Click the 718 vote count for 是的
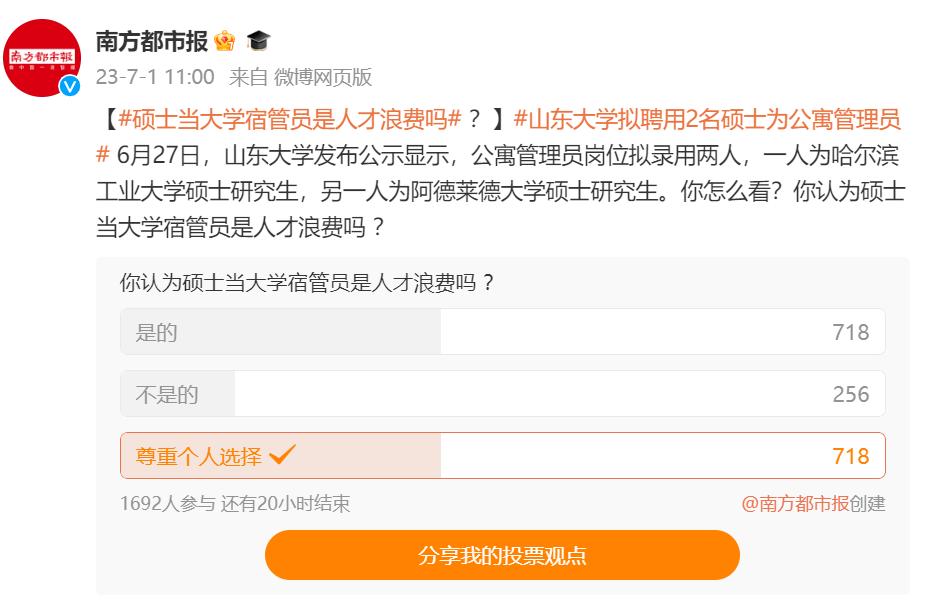Screen dimensions: 934x607 coord(852,331)
